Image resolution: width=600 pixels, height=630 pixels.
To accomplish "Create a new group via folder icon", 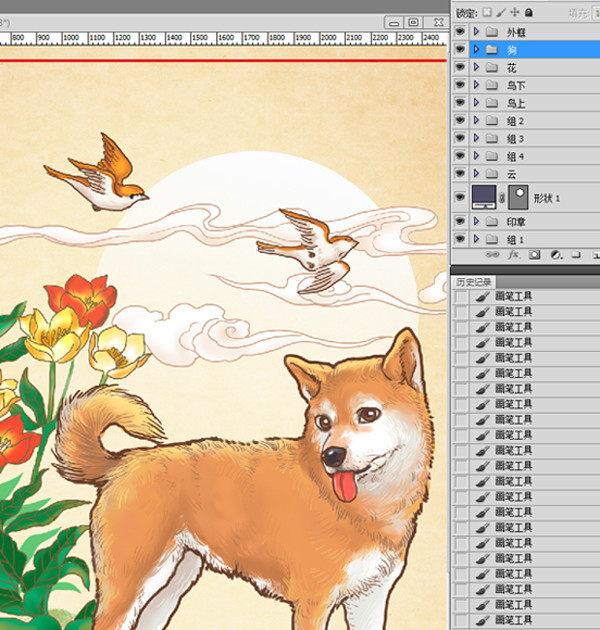I will click(576, 255).
